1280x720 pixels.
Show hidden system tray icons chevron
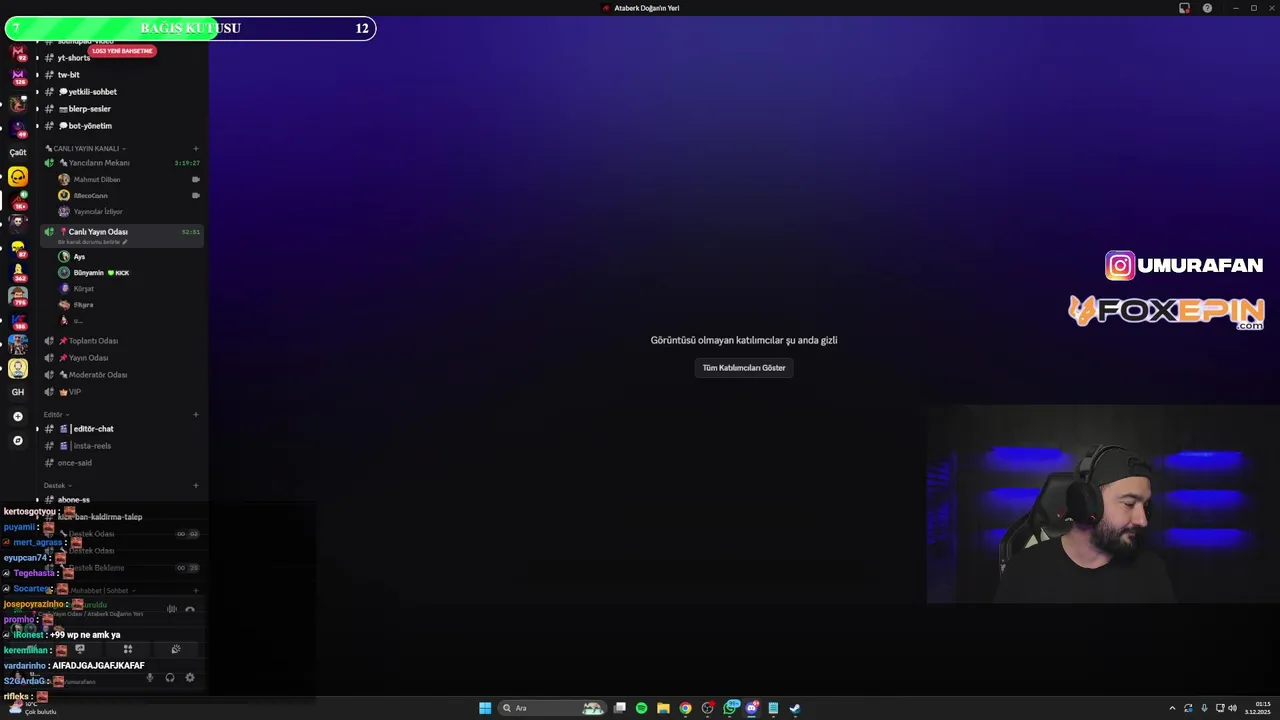click(1172, 708)
